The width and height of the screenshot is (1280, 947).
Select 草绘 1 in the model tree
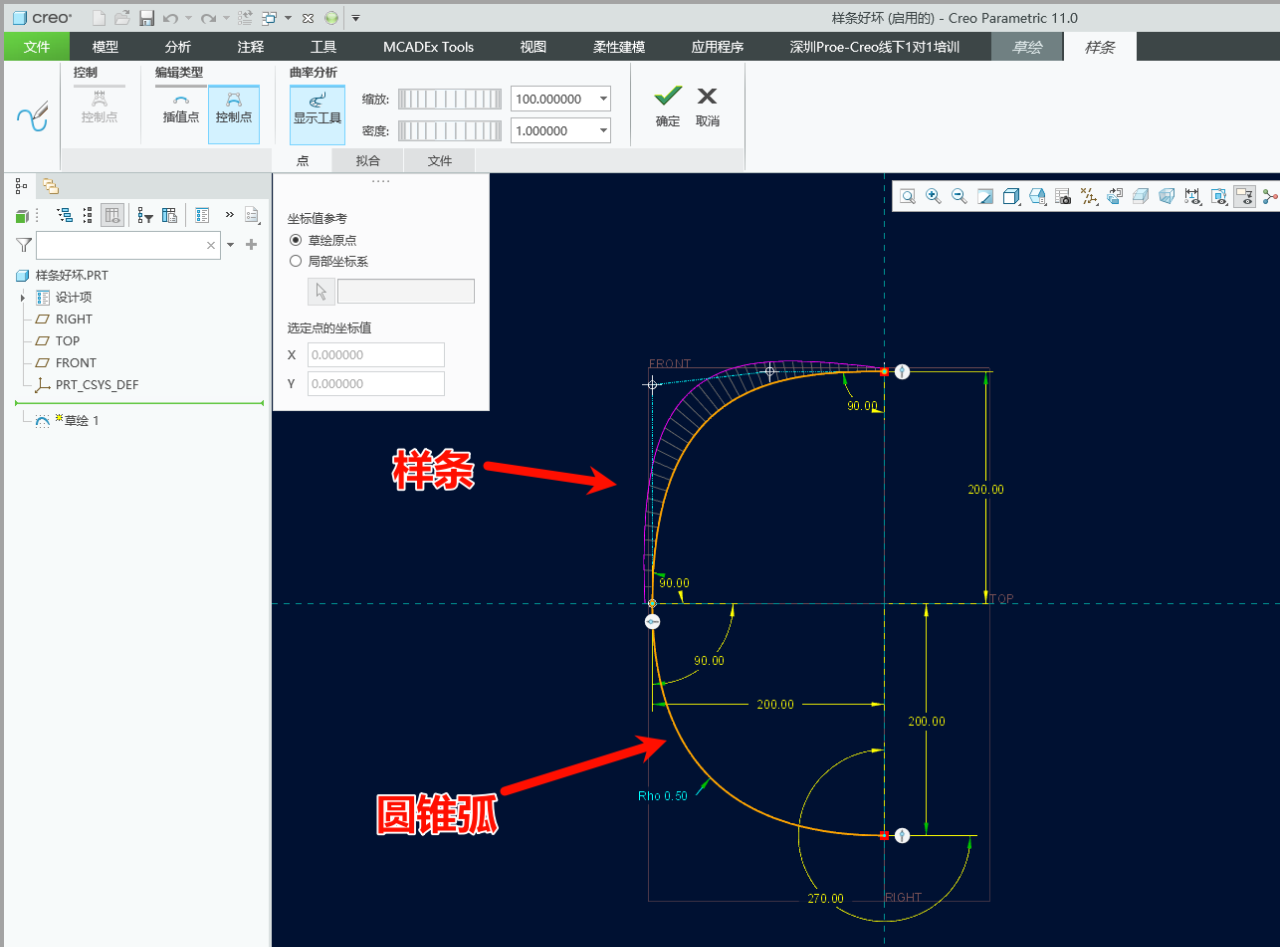pyautogui.click(x=81, y=421)
